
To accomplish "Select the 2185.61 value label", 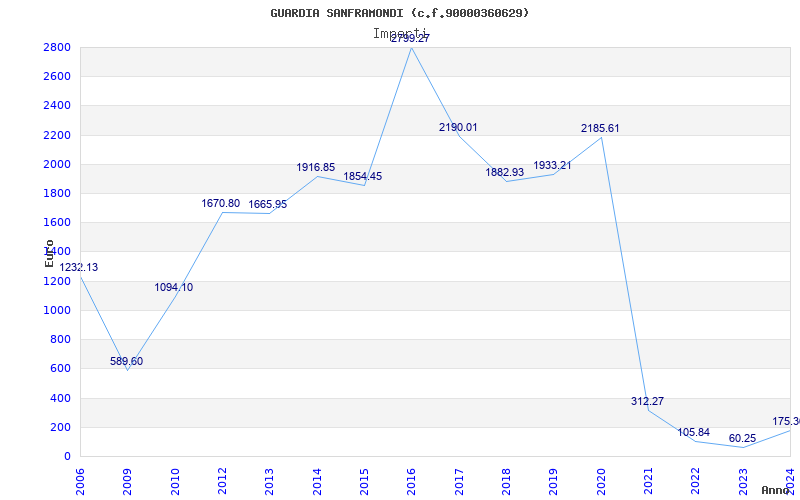I will [x=600, y=129].
